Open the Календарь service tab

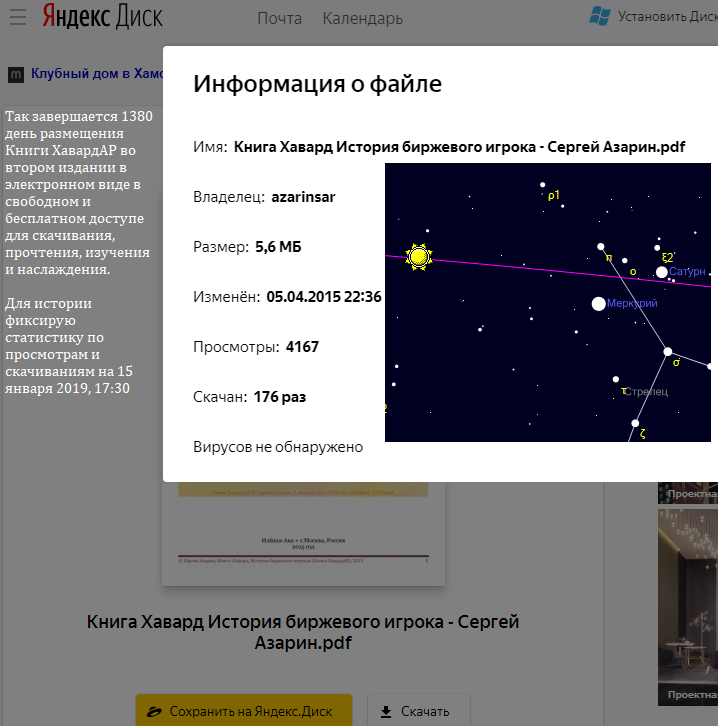[x=362, y=19]
